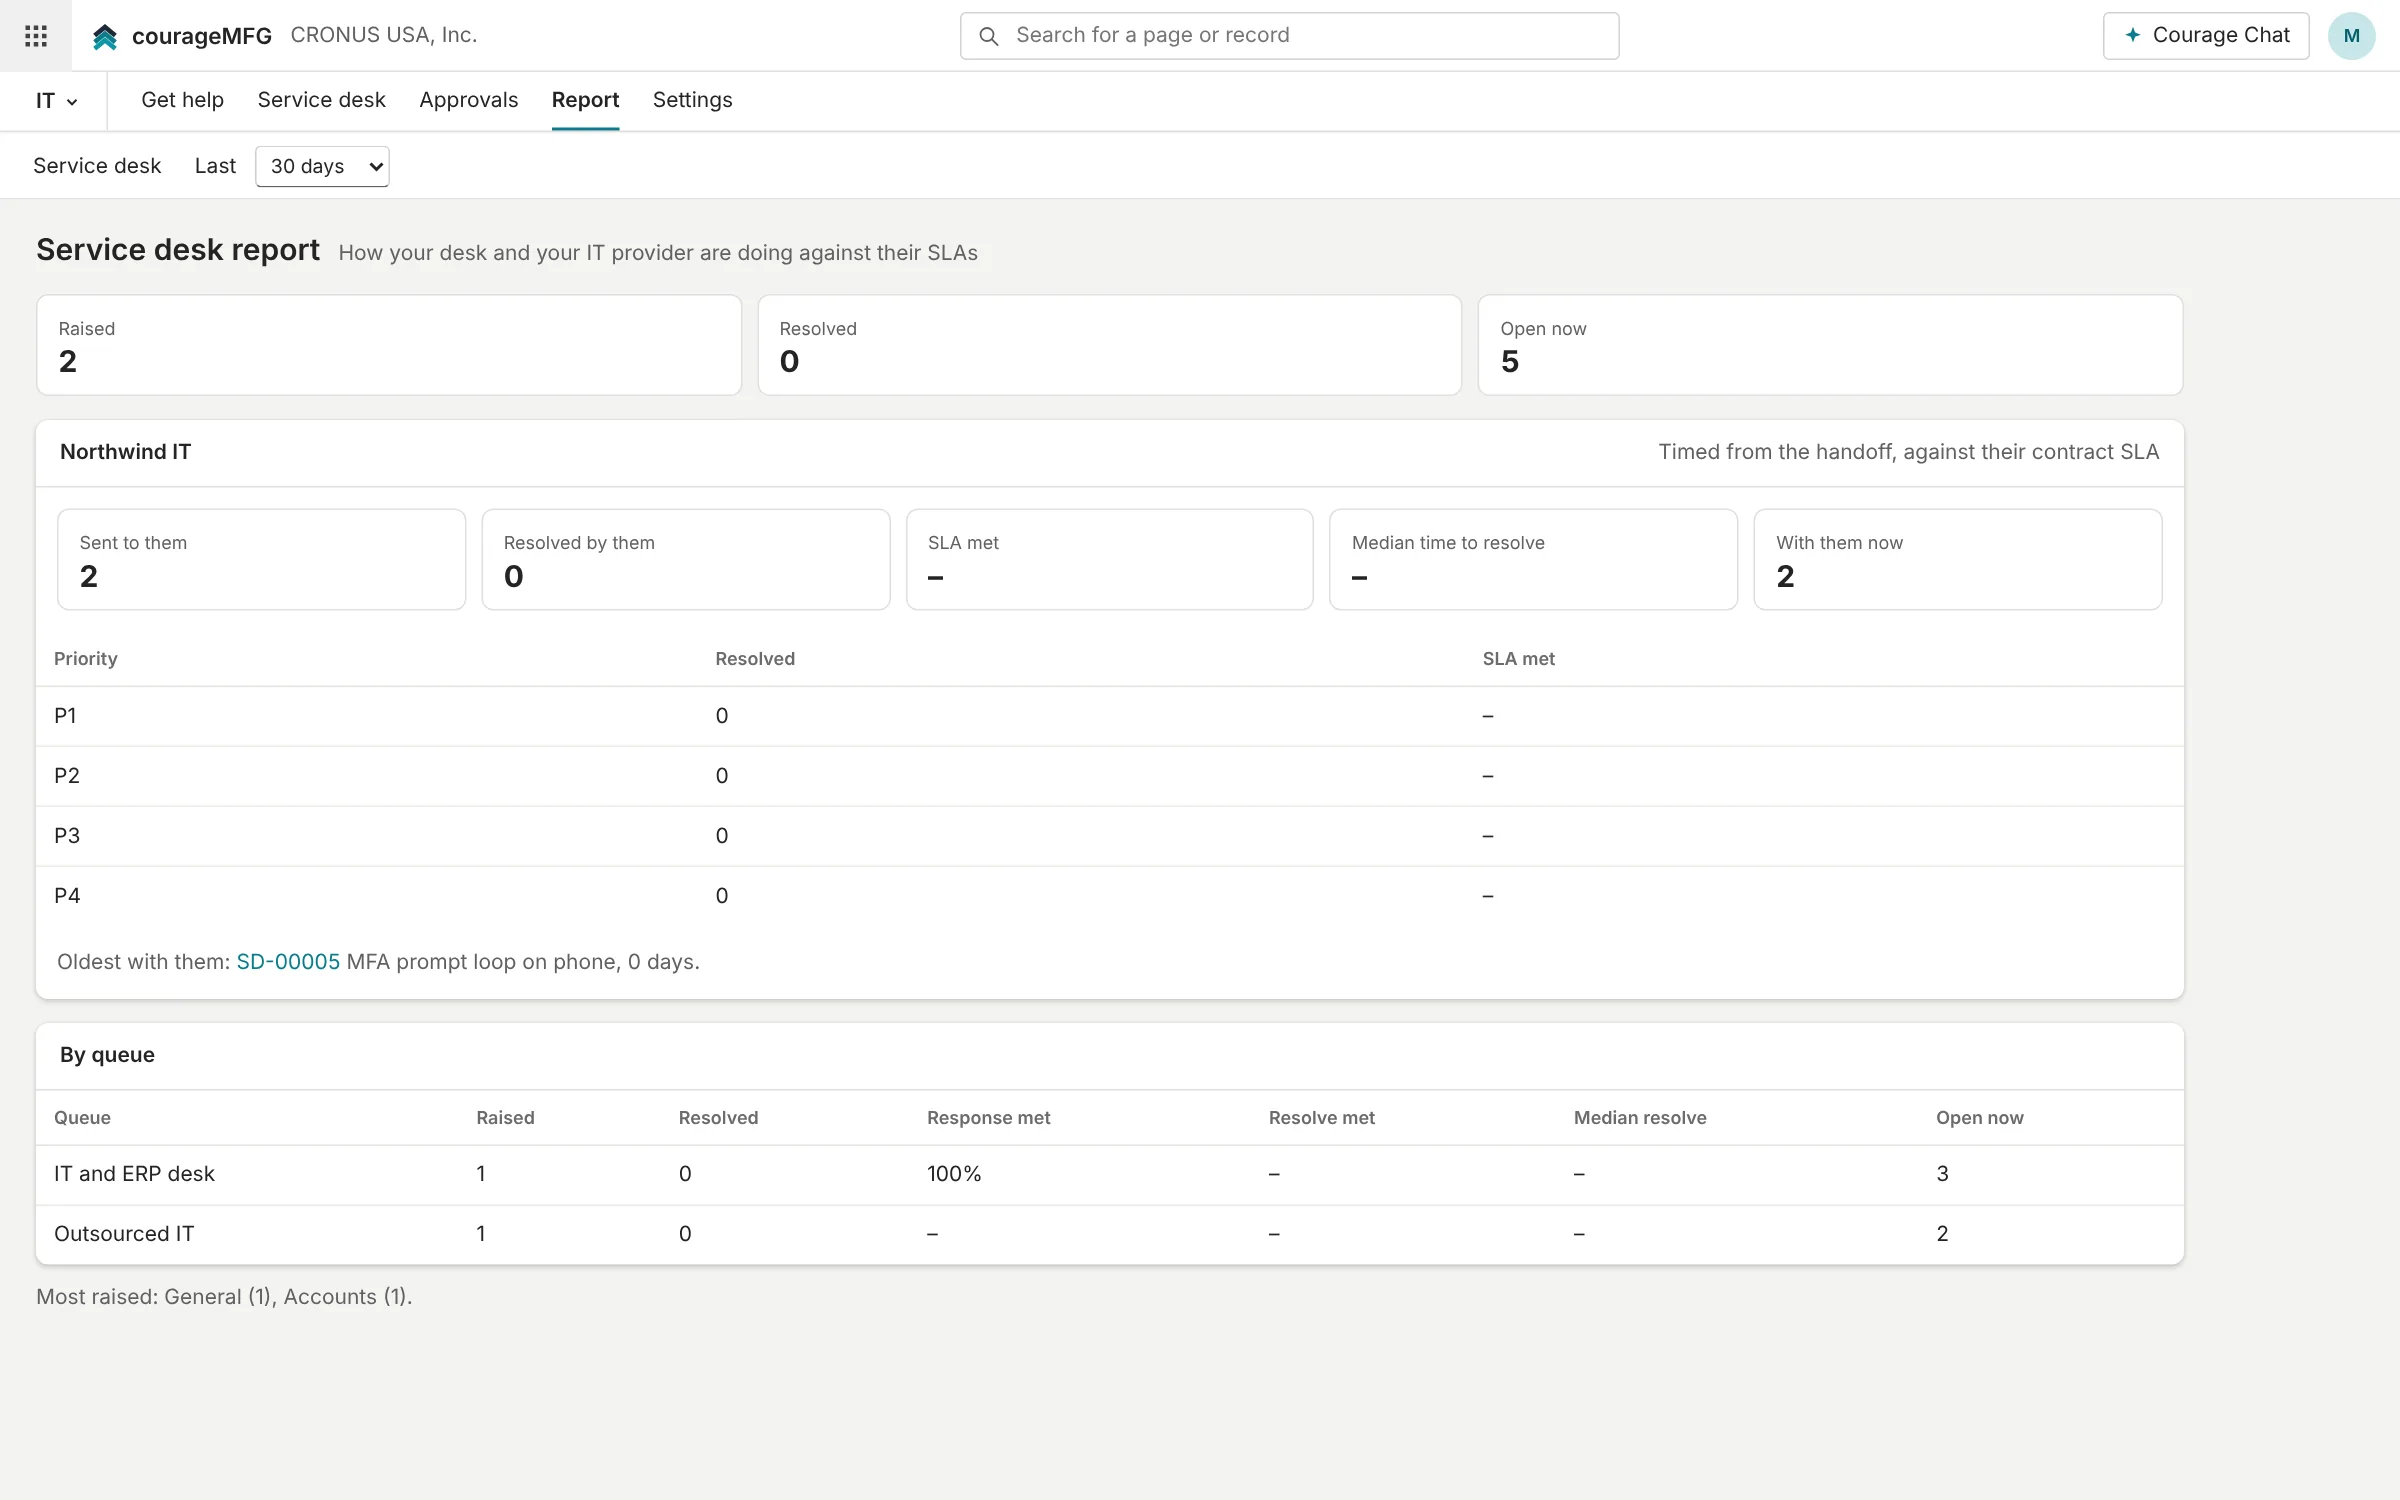Click the Northwind IT heading
The width and height of the screenshot is (2400, 1500).
(x=125, y=452)
